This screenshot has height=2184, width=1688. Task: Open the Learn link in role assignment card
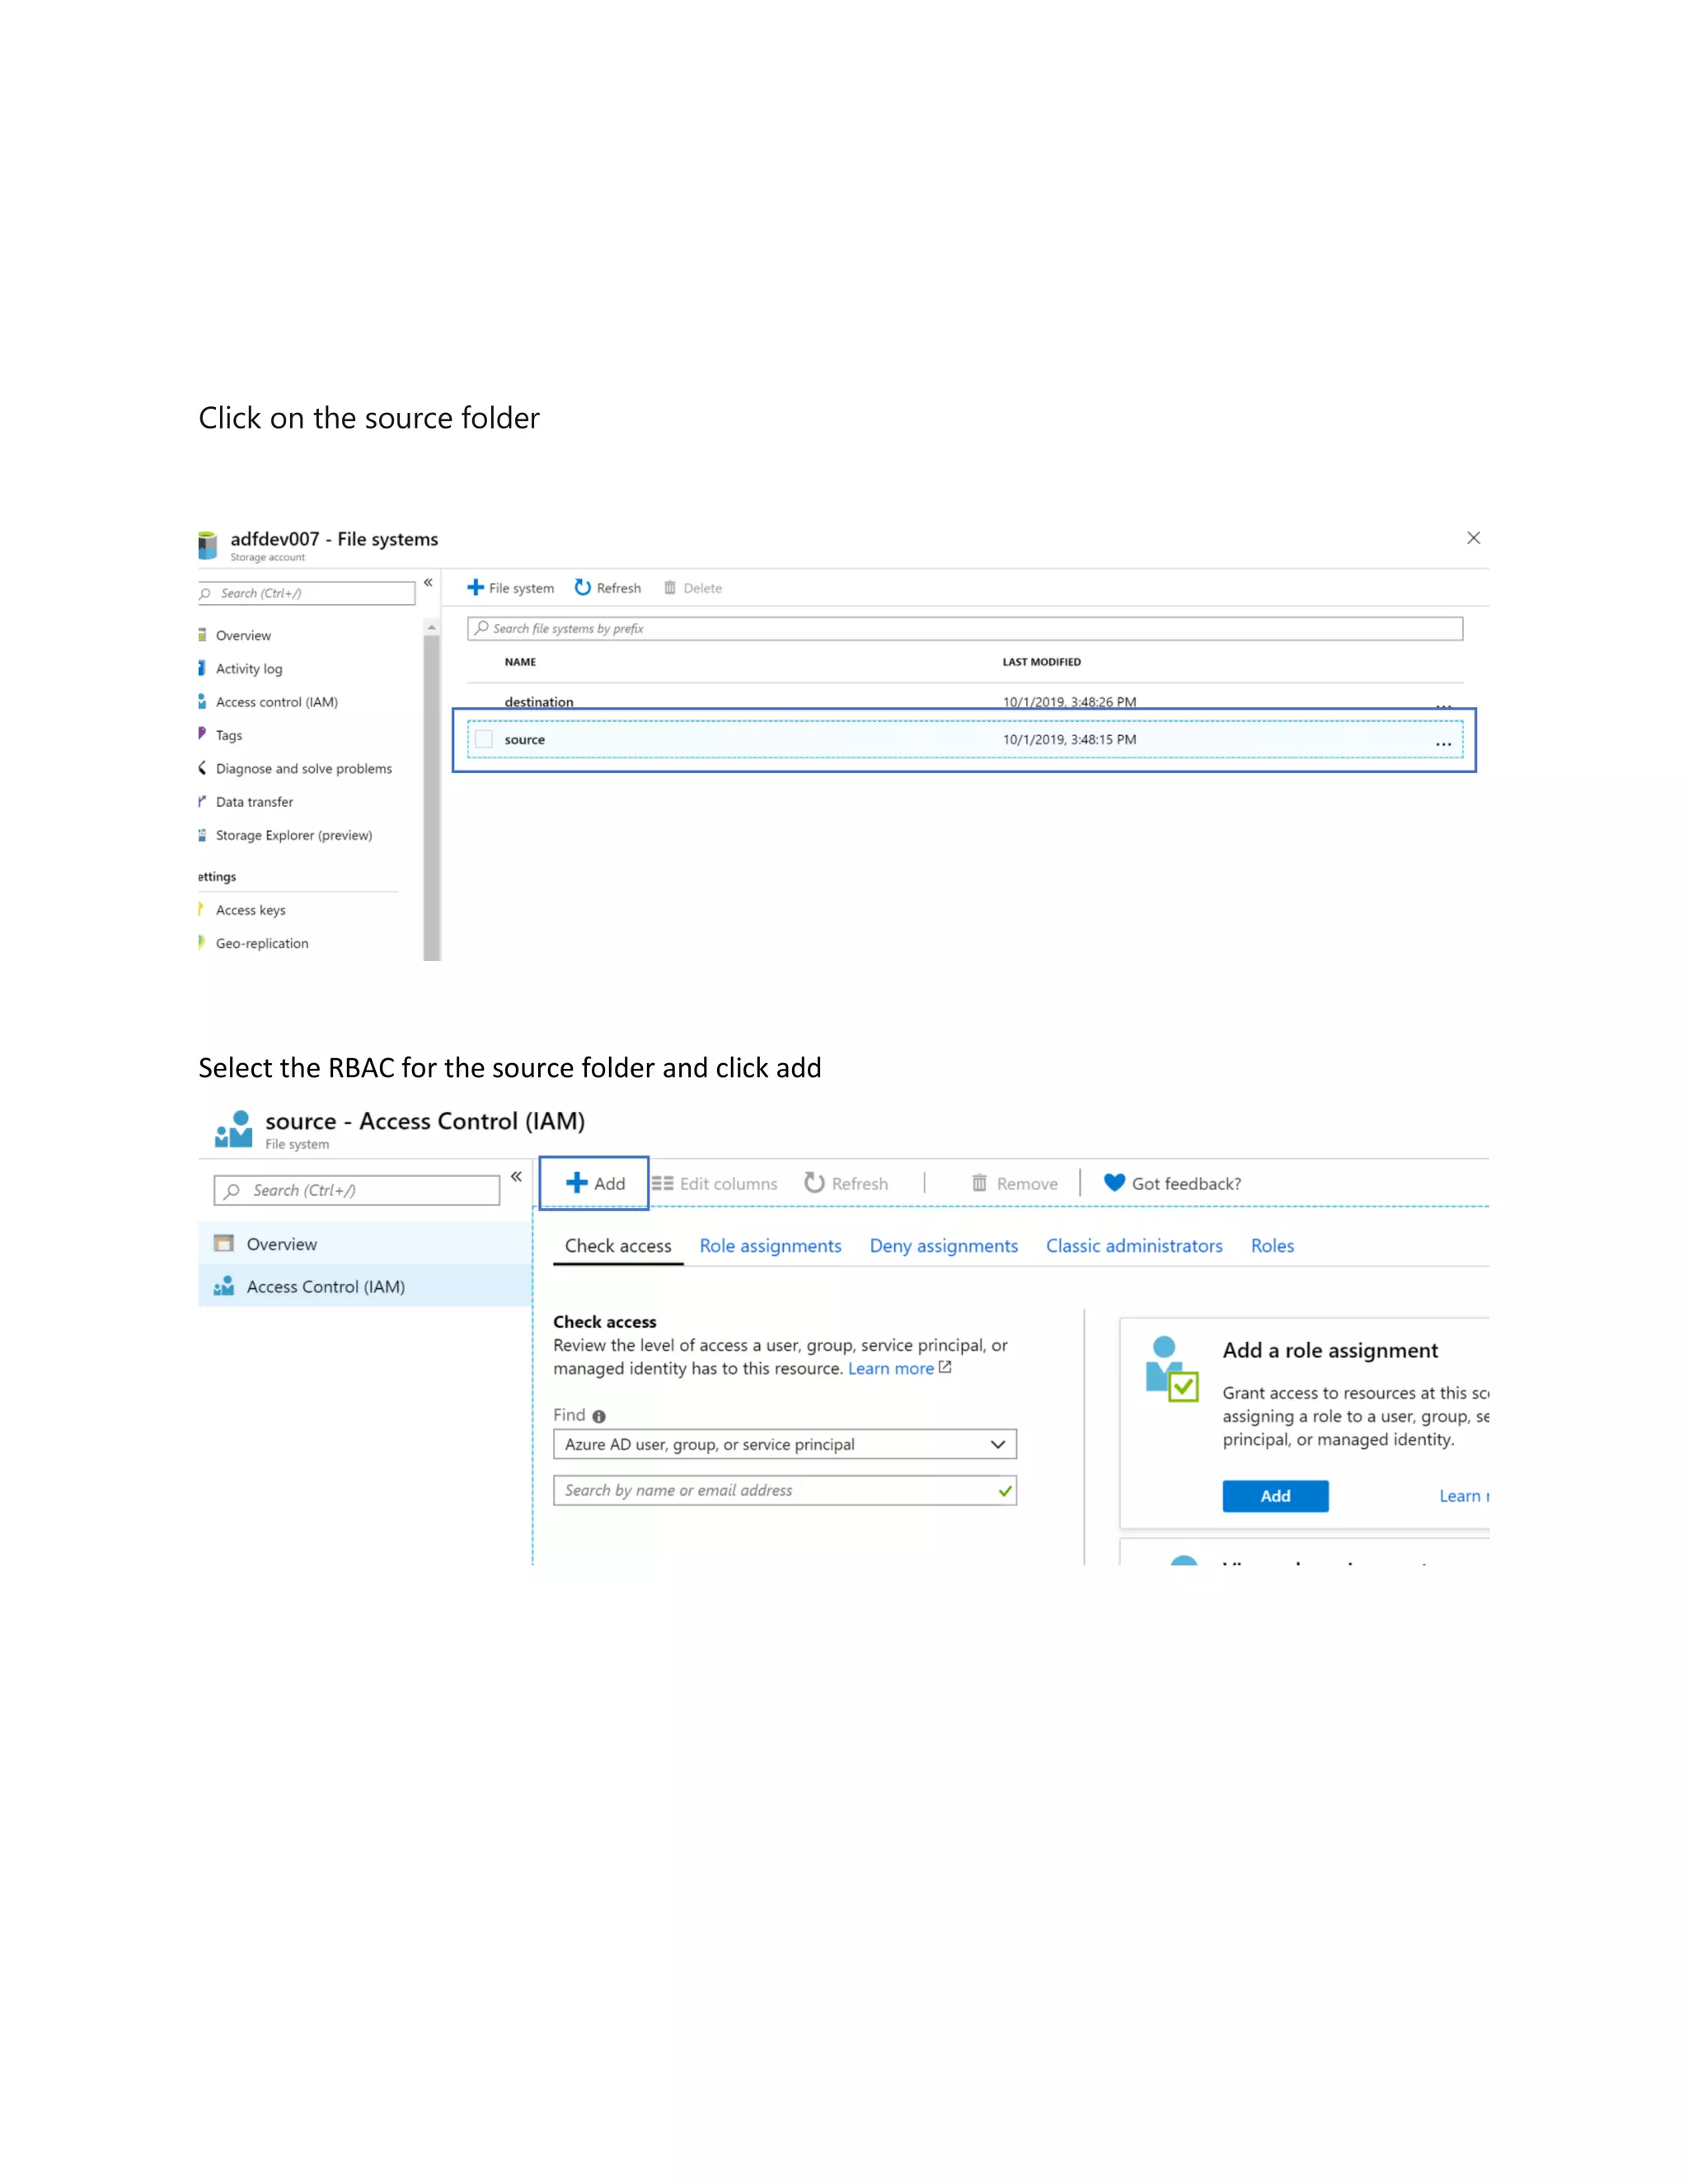(1464, 1496)
